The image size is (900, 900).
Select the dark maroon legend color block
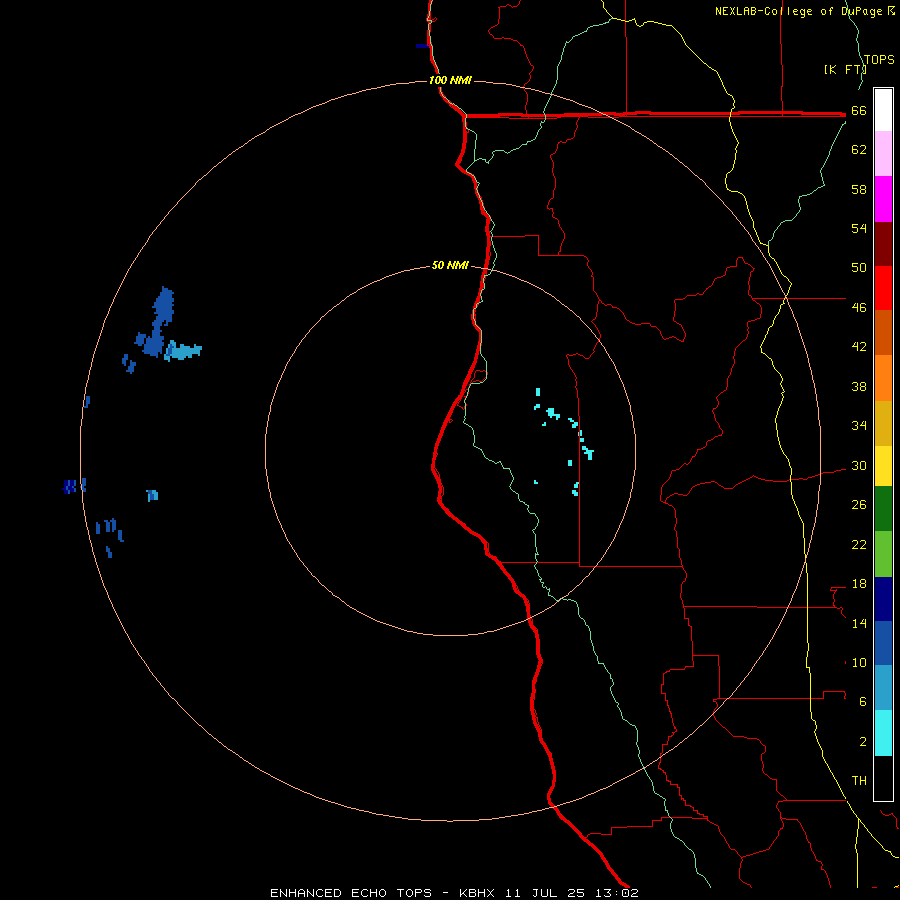pyautogui.click(x=883, y=243)
